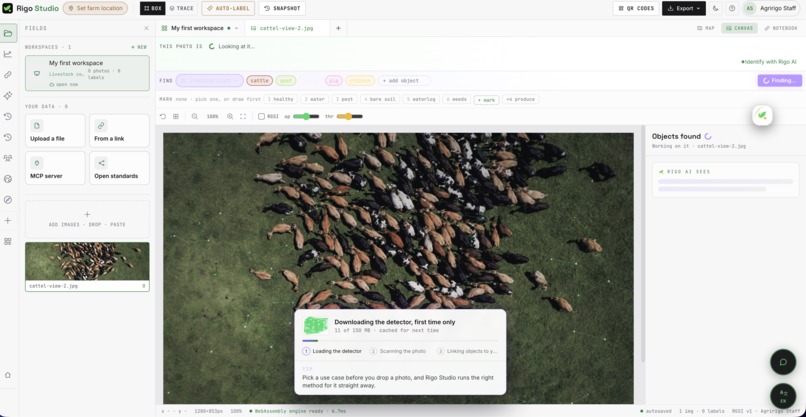The image size is (806, 417).
Task: Click the + NEW workspace link
Action: click(x=139, y=47)
